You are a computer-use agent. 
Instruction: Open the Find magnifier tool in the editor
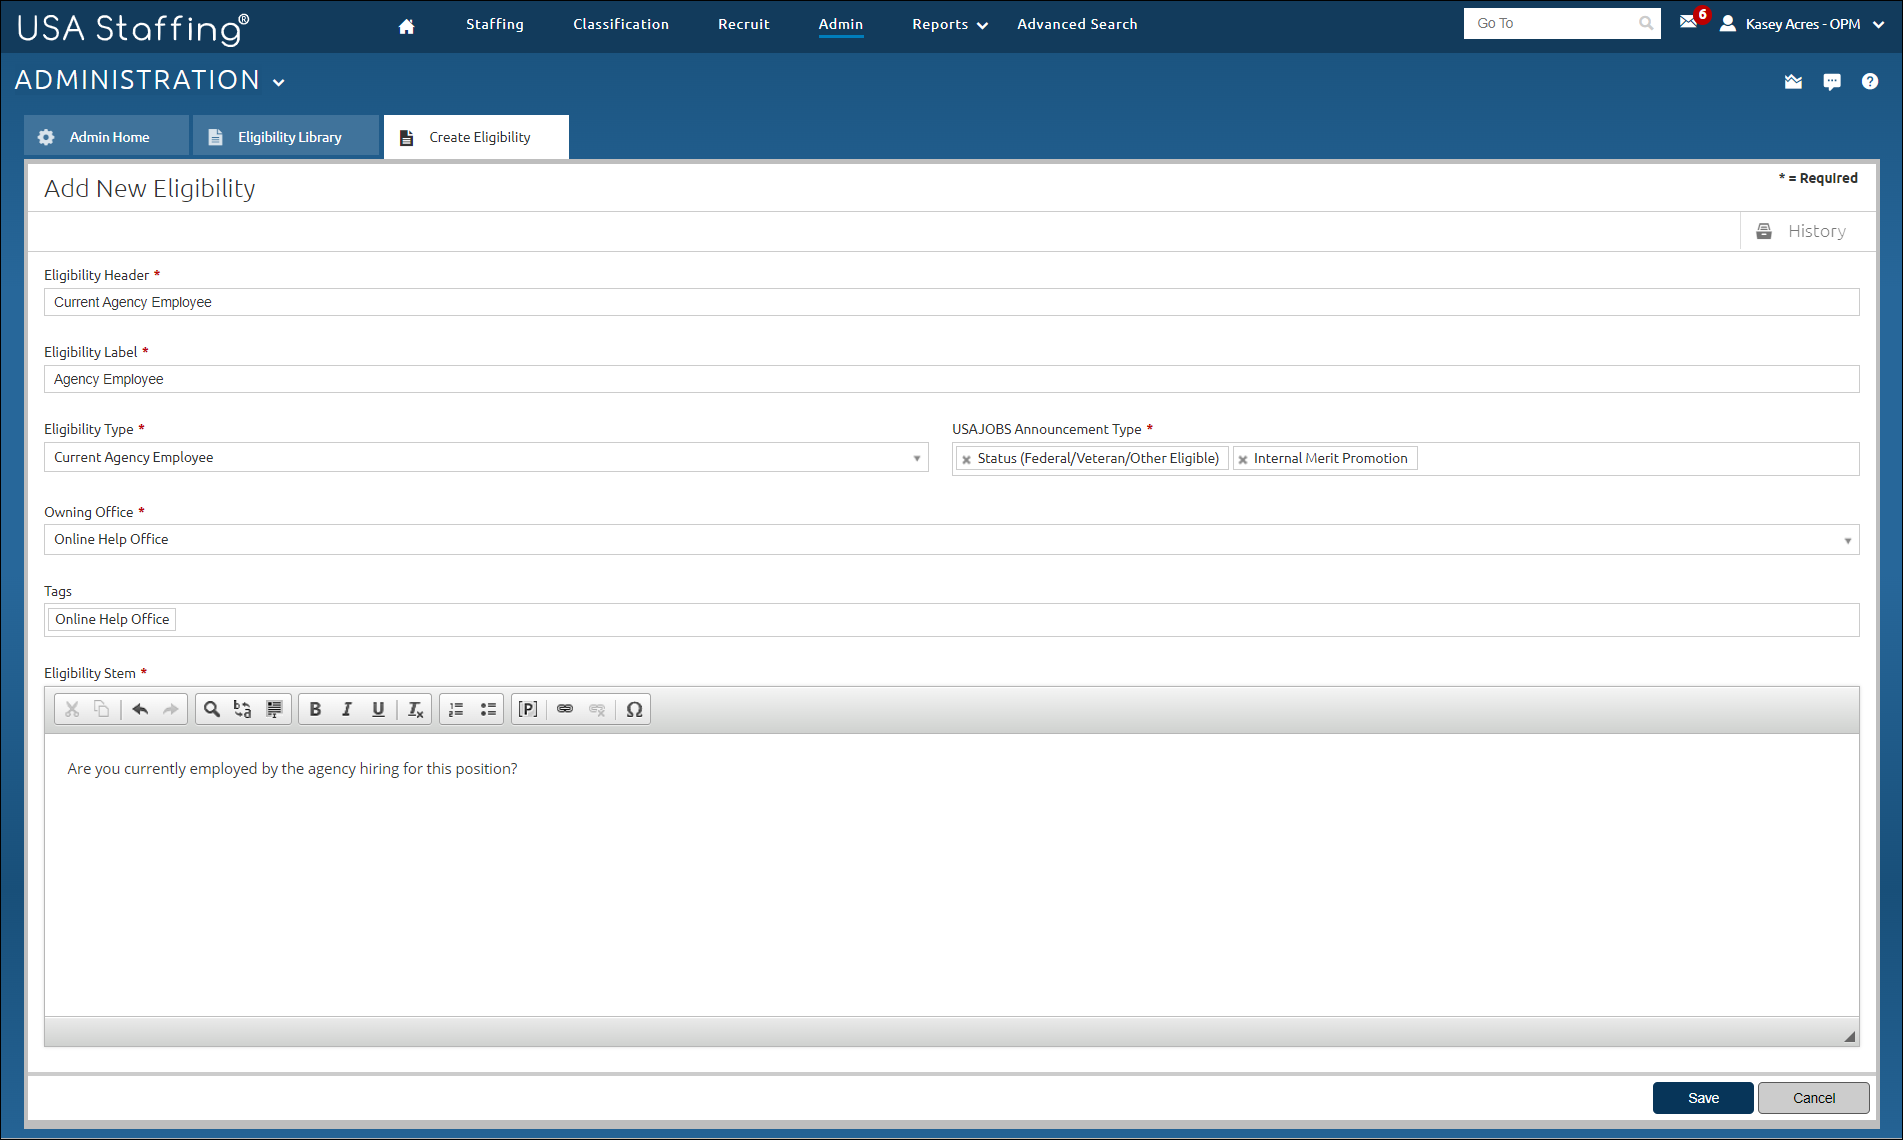tap(212, 709)
